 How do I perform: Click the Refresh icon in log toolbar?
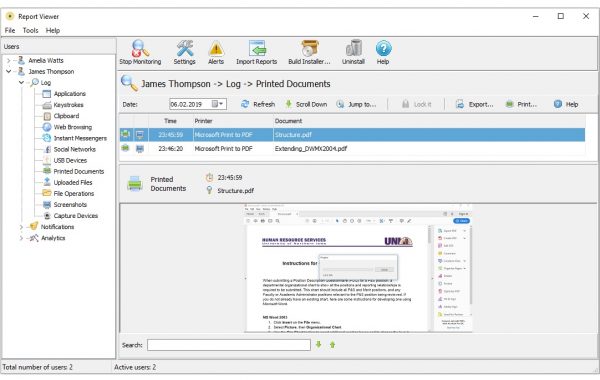tap(245, 104)
